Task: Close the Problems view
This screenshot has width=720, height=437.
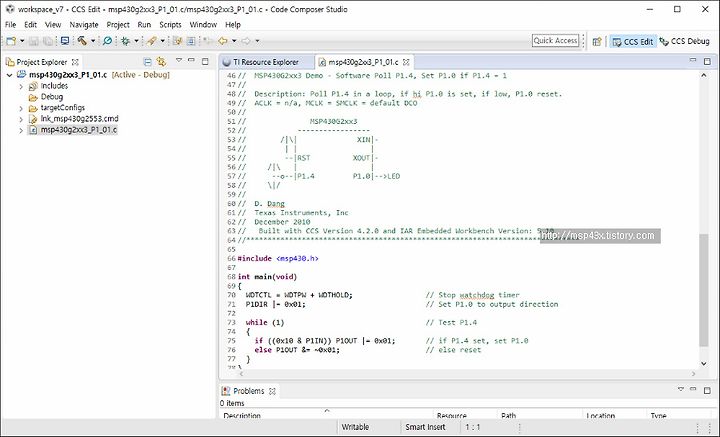Action: (272, 391)
